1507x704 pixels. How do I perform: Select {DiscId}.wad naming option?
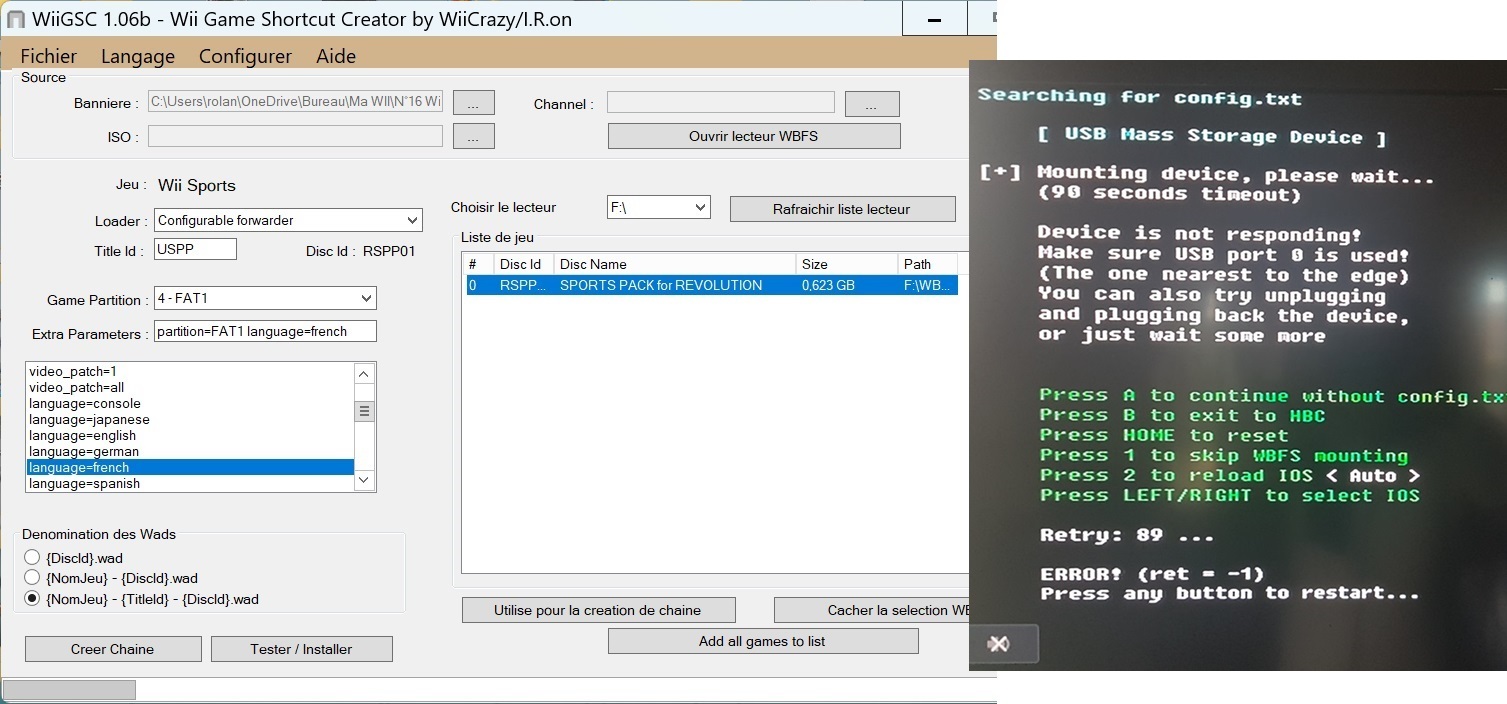tap(32, 557)
